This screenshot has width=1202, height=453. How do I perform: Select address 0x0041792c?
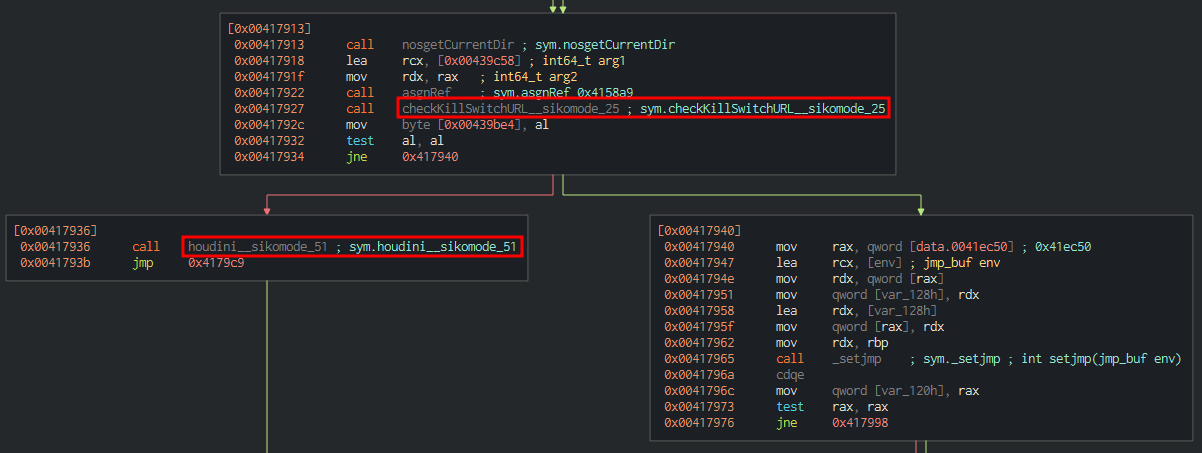(x=272, y=124)
